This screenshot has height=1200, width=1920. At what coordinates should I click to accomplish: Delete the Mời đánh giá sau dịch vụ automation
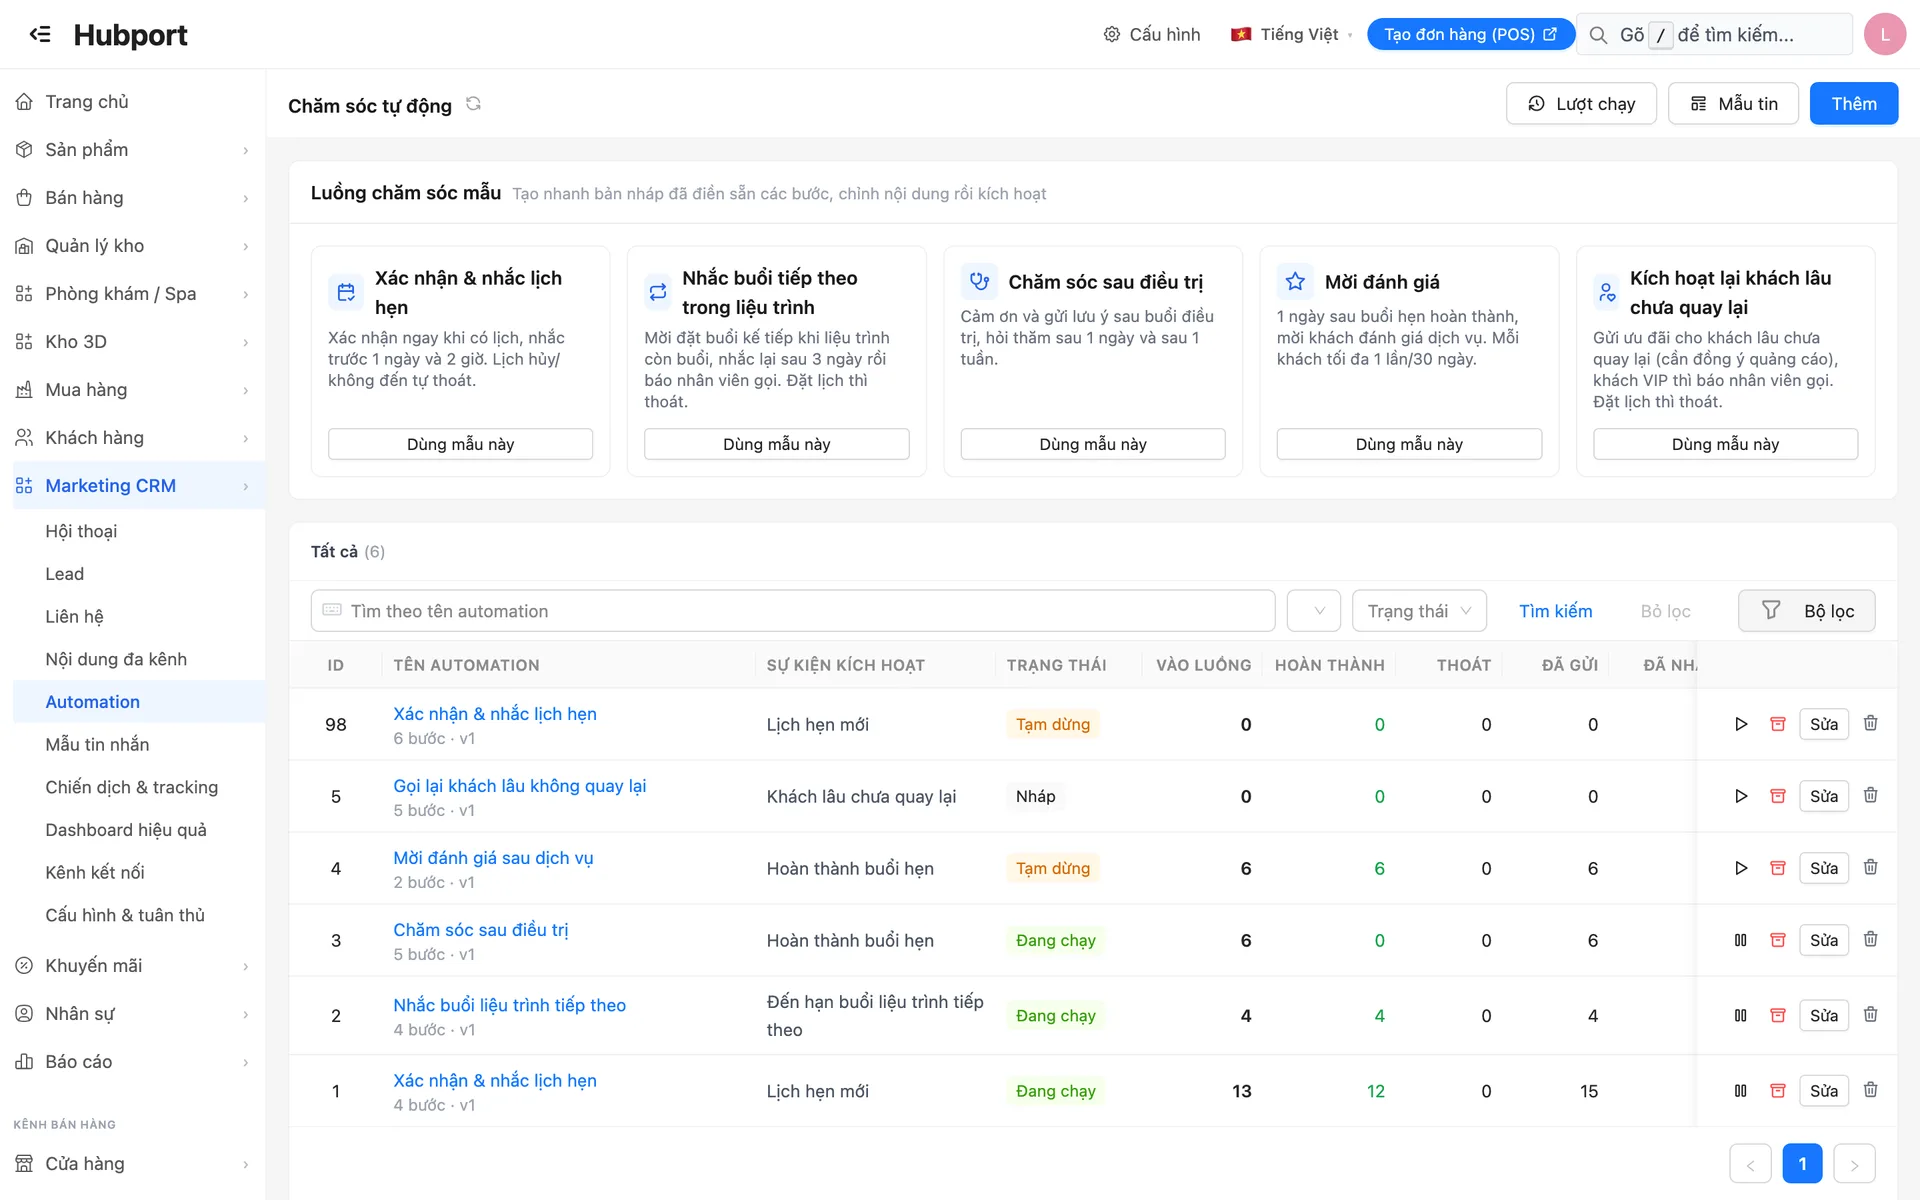(x=1871, y=867)
